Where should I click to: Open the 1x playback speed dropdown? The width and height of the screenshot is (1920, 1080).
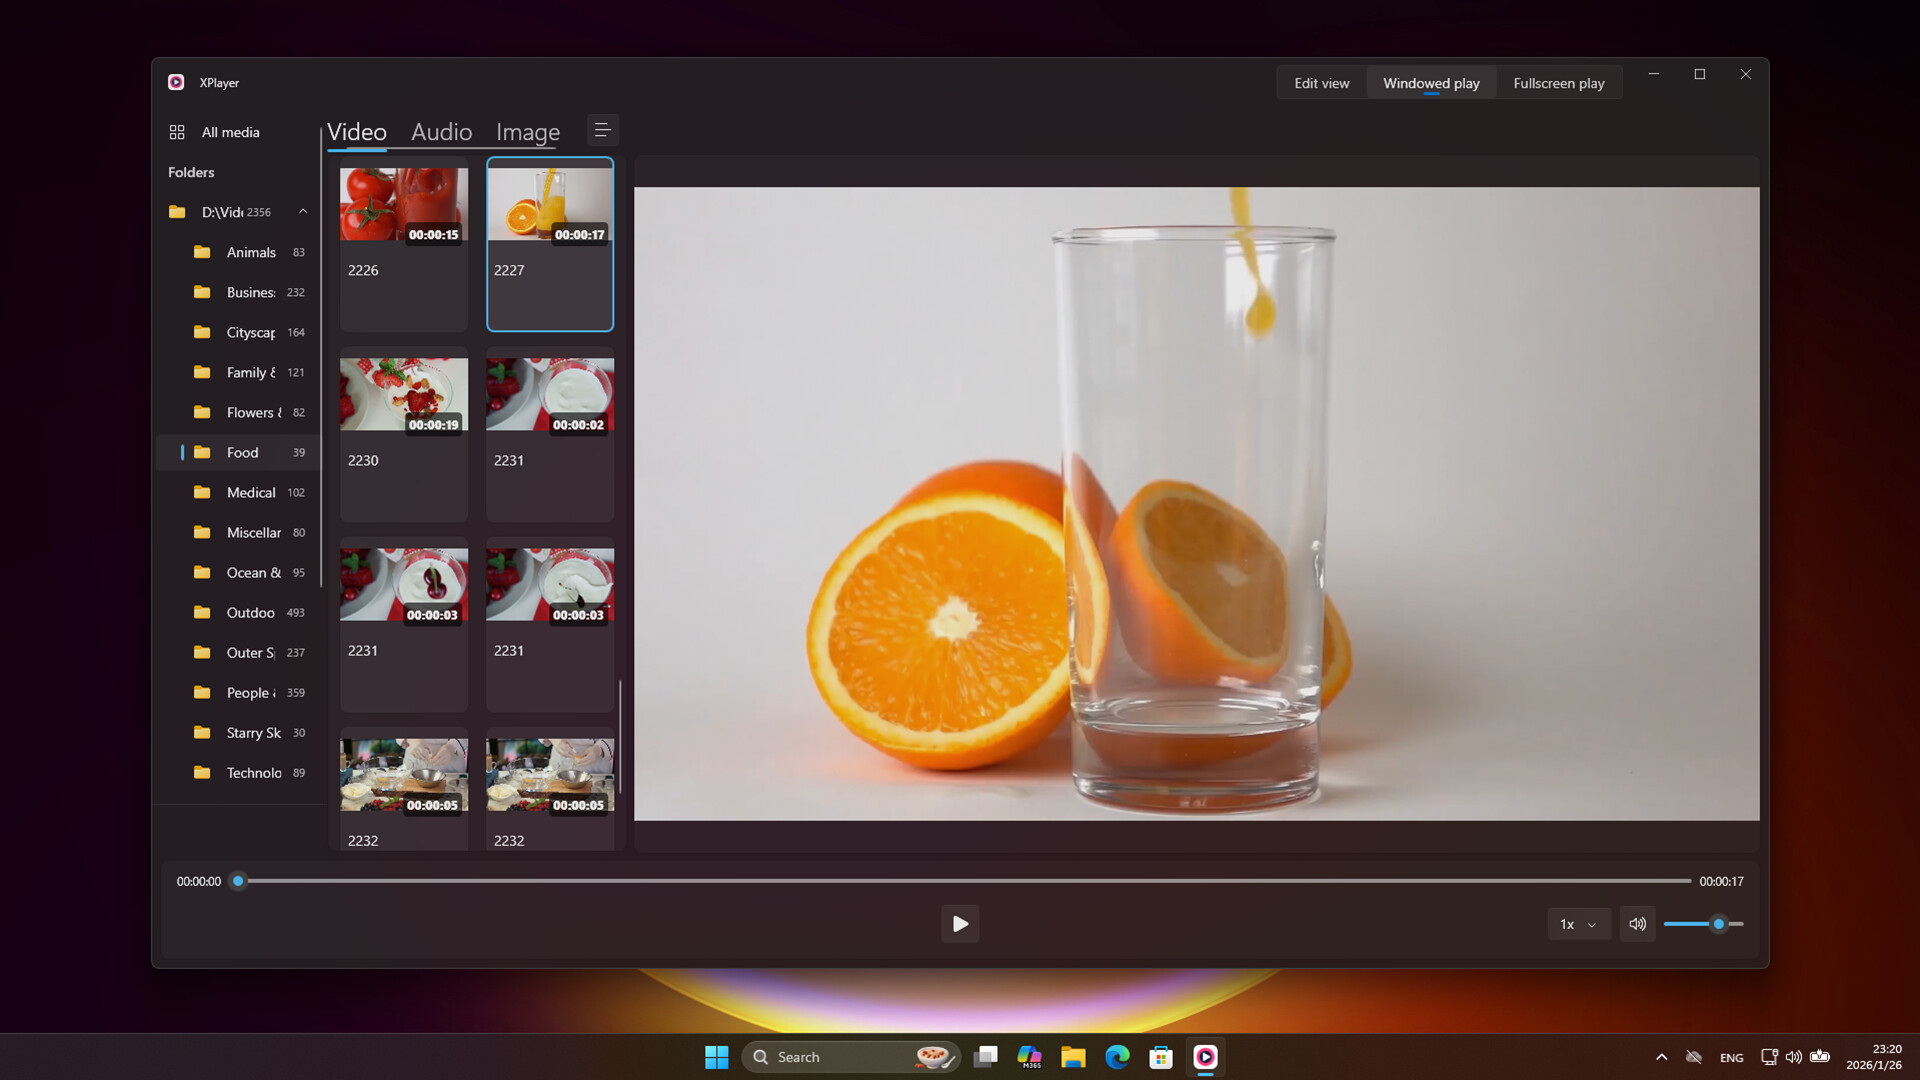[1578, 924]
